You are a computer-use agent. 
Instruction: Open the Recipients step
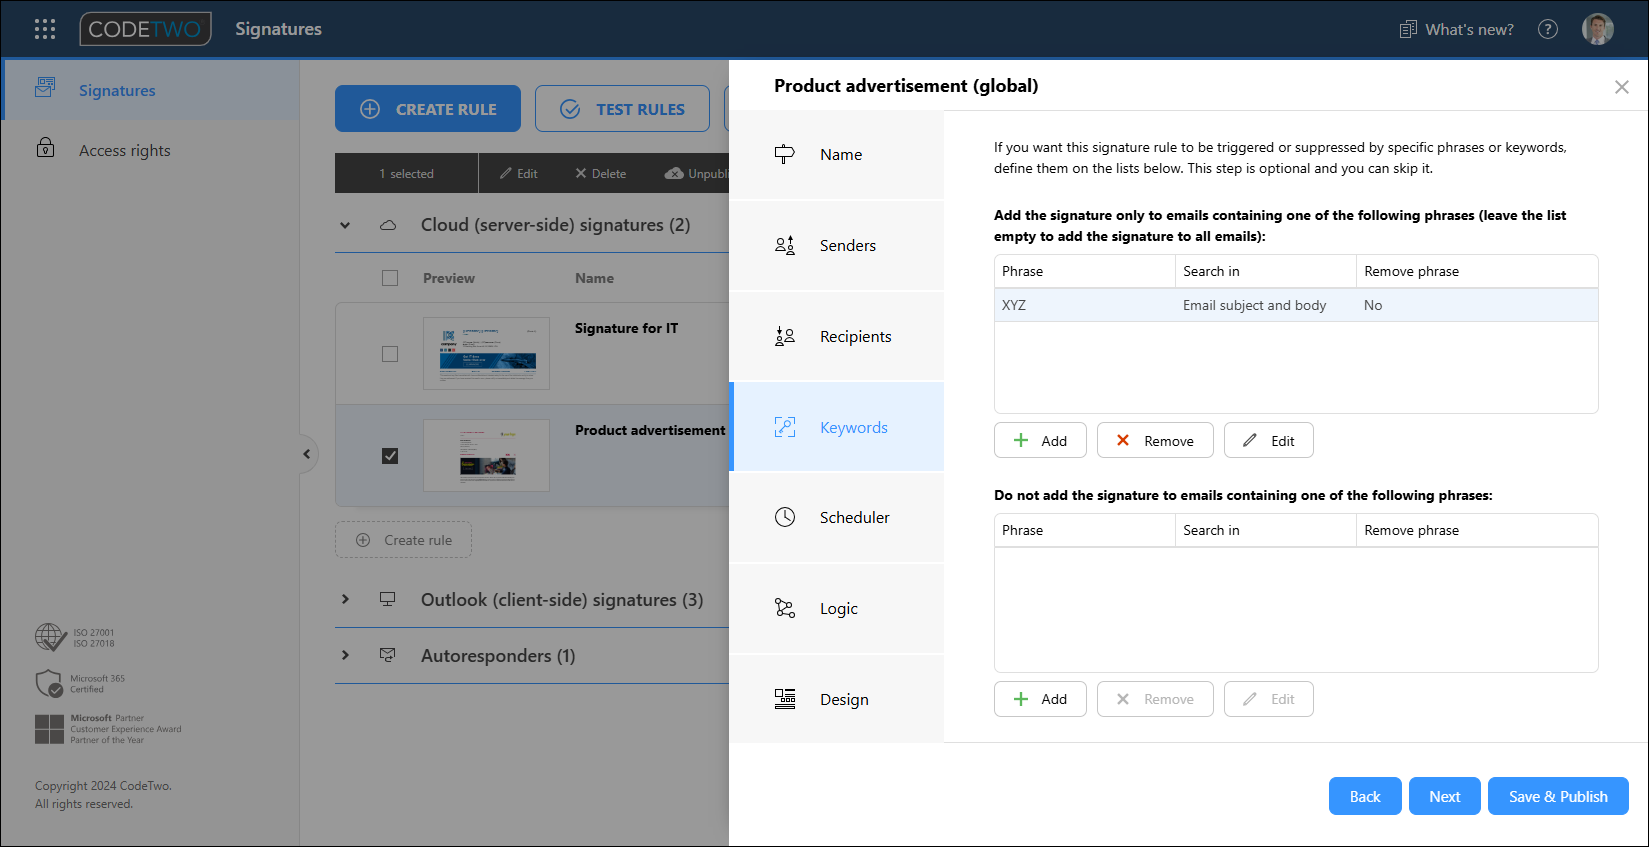(836, 336)
